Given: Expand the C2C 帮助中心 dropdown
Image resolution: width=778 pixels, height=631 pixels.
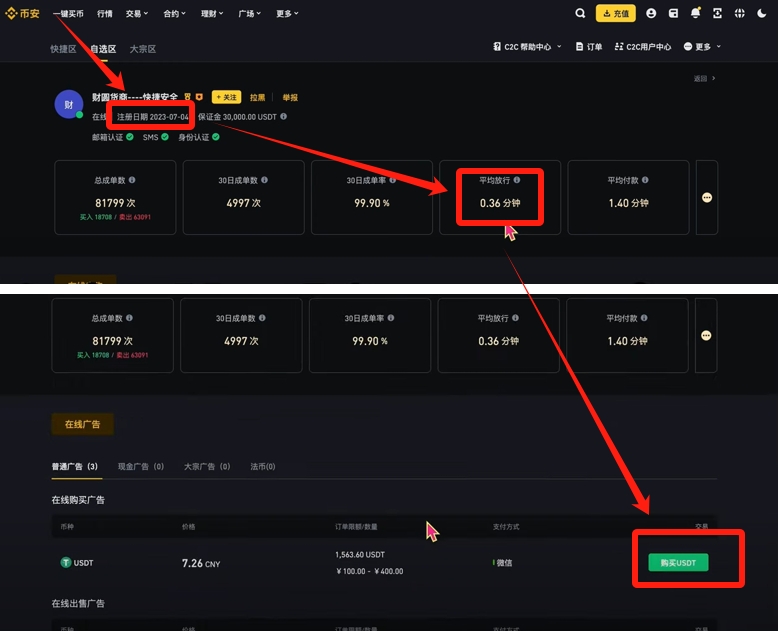Looking at the screenshot, I should (x=527, y=47).
